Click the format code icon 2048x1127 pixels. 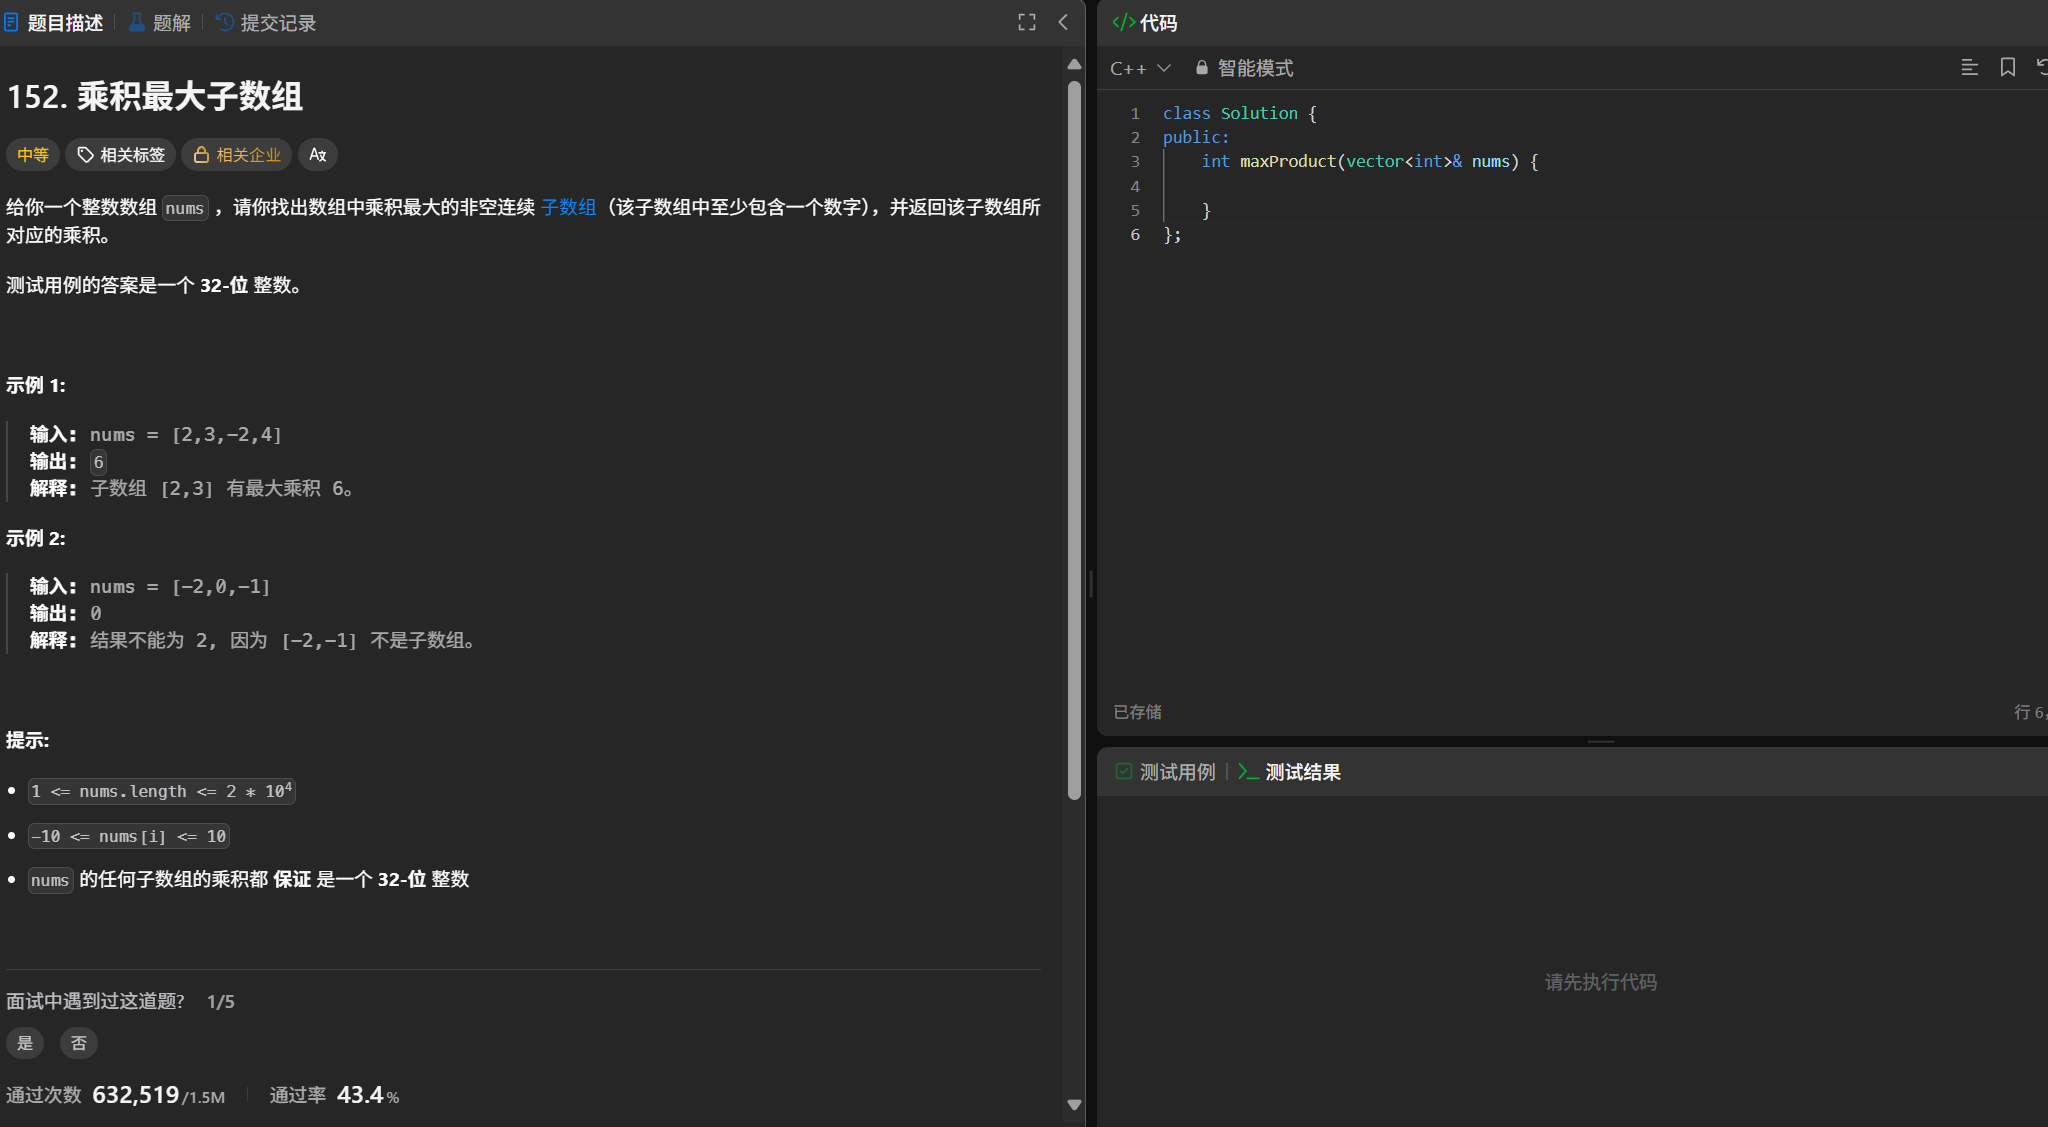(x=1969, y=67)
